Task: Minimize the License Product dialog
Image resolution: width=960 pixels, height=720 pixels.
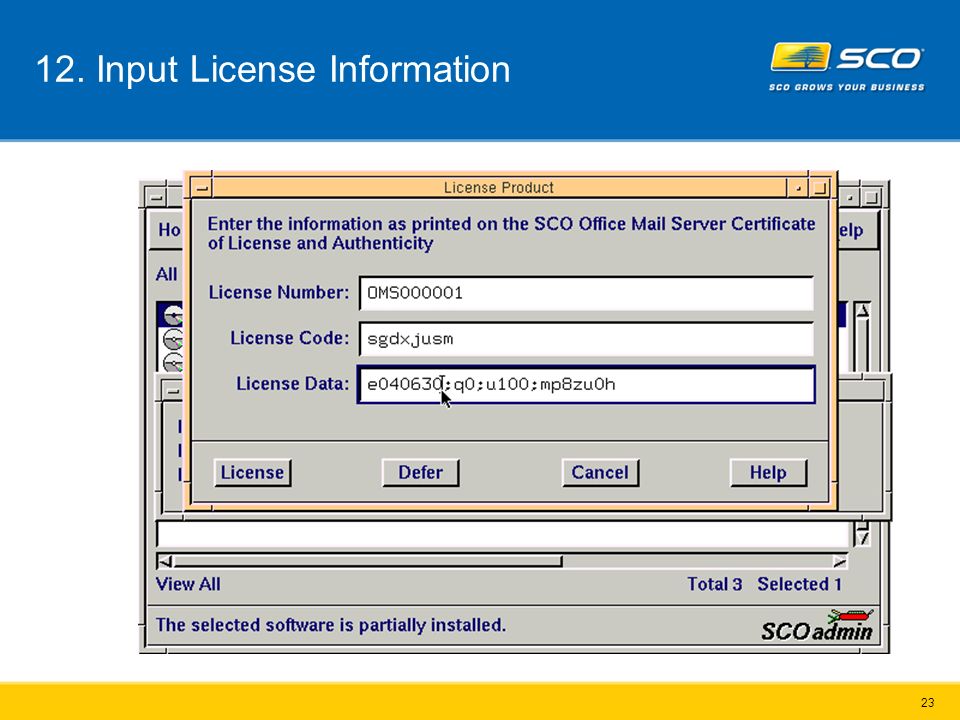Action: click(798, 187)
